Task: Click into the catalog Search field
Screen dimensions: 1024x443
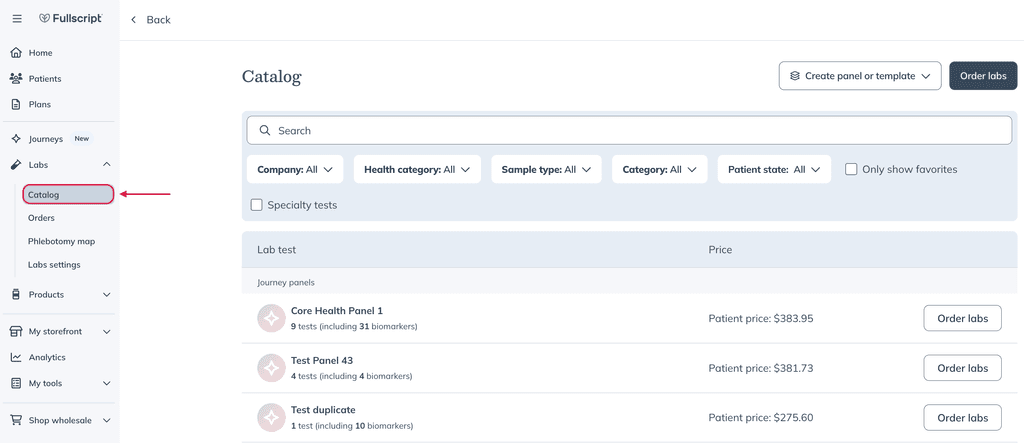Action: click(629, 131)
